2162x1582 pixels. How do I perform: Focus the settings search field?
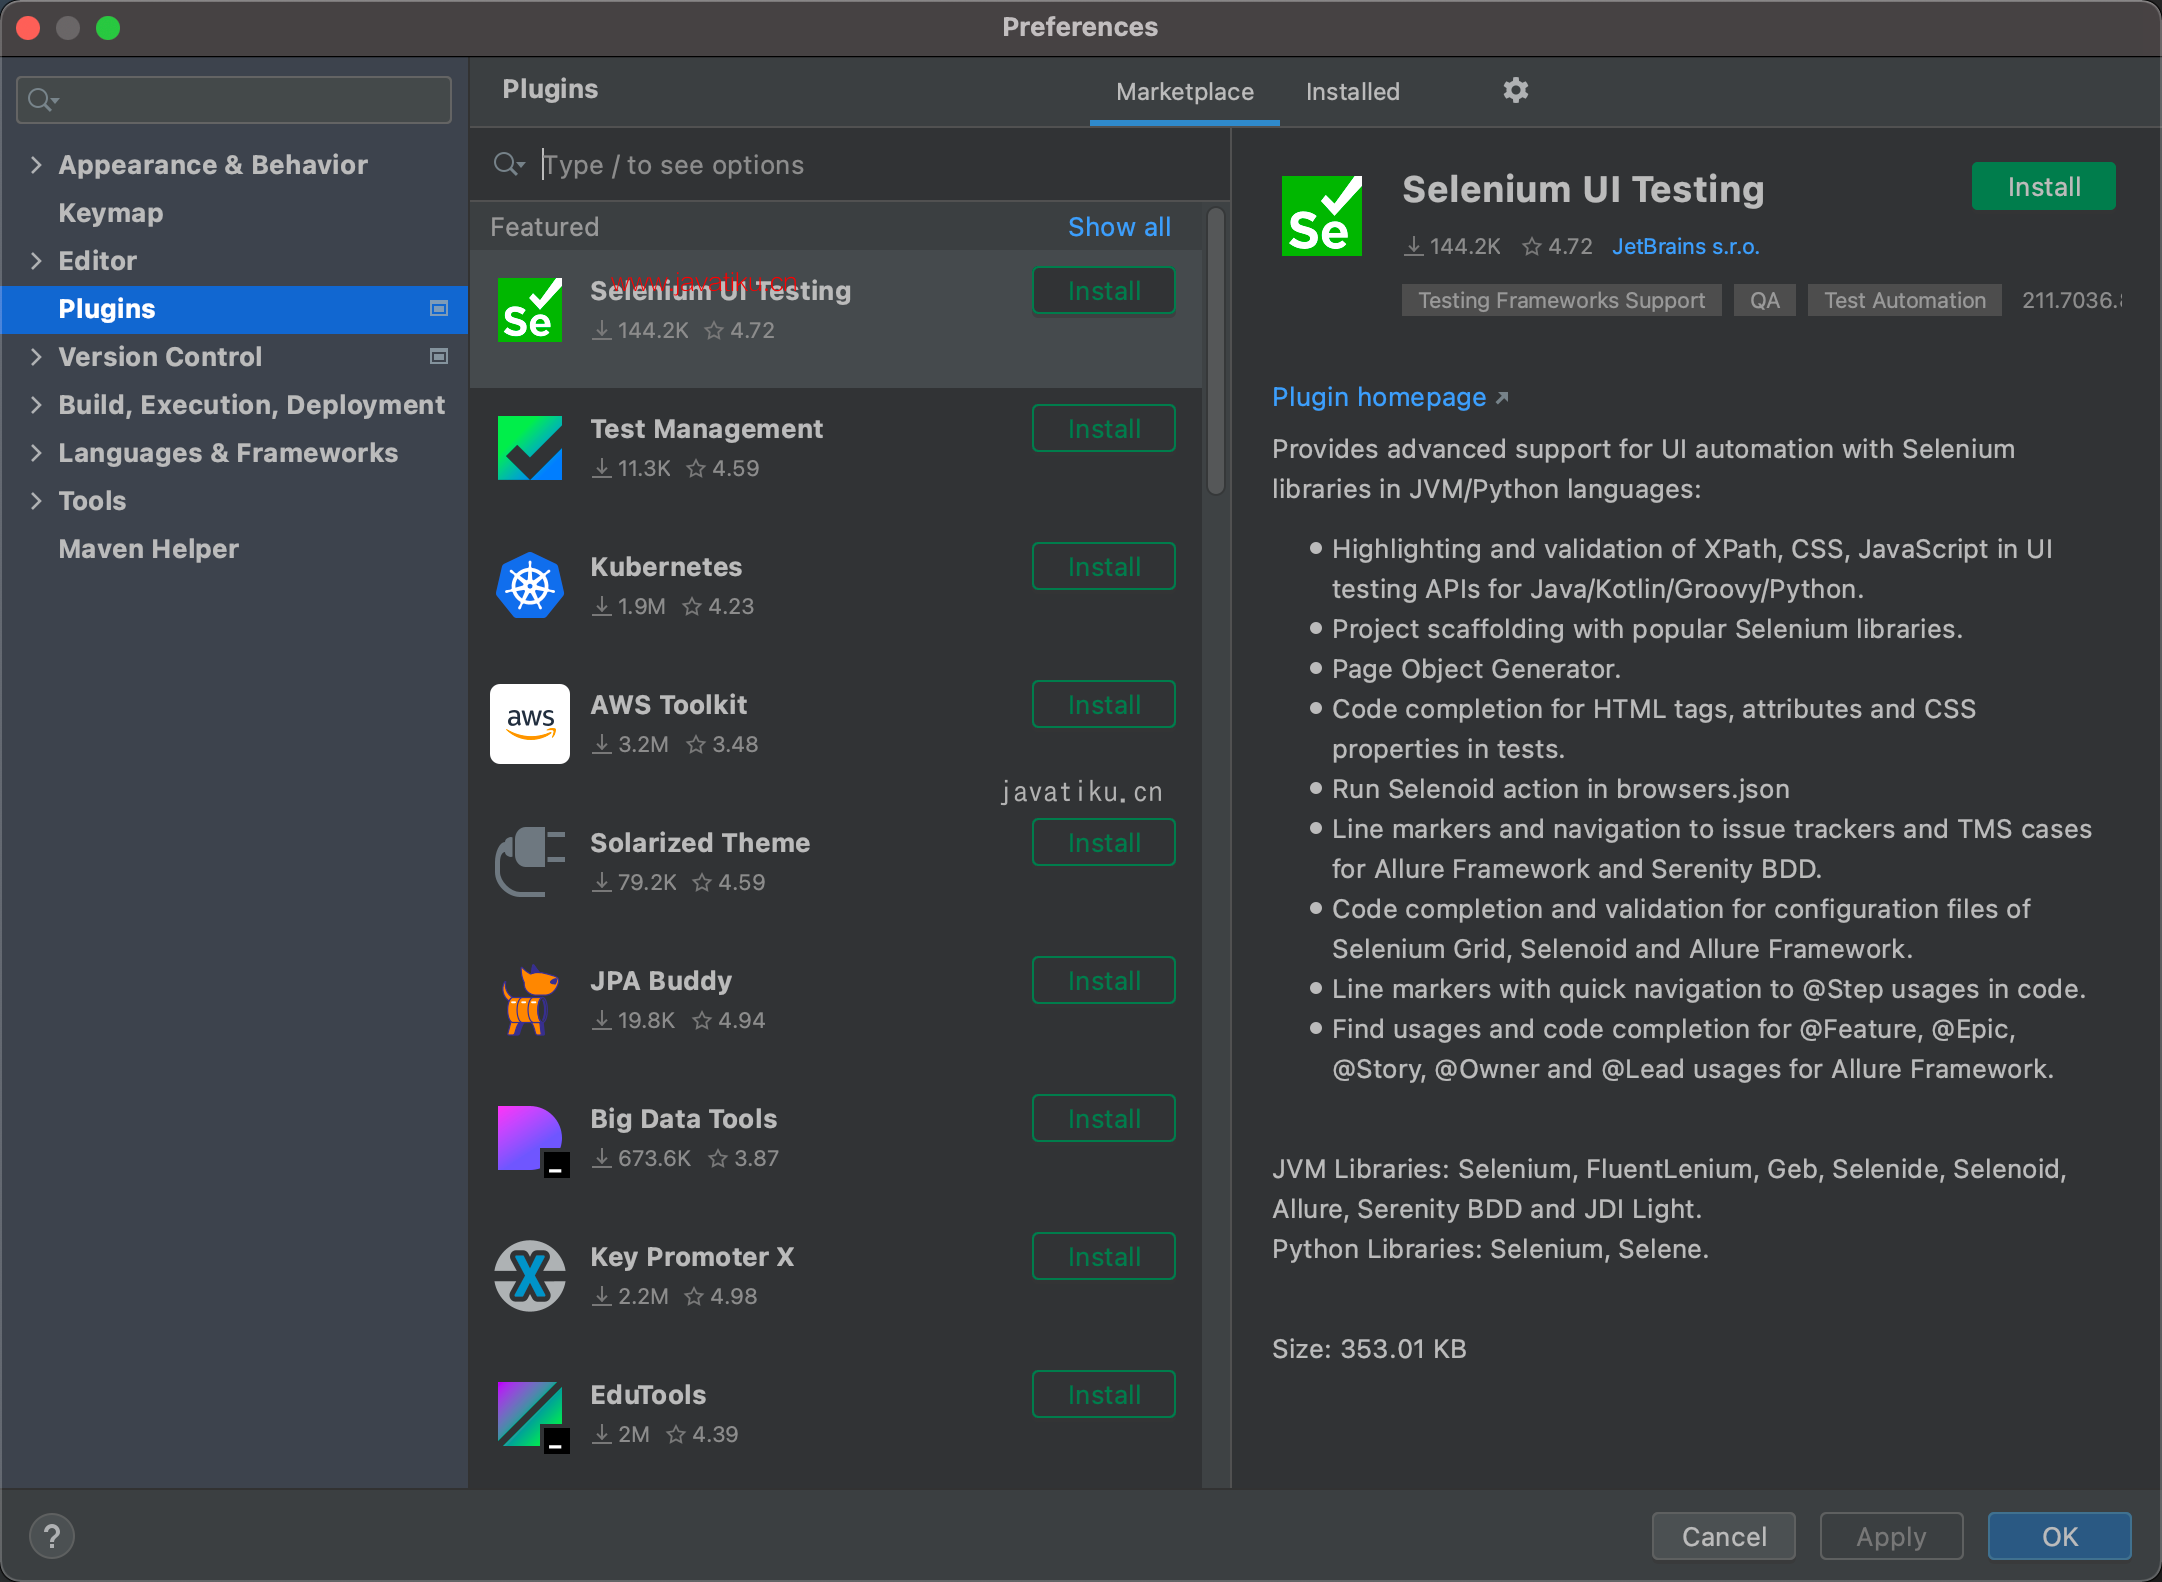tap(234, 100)
